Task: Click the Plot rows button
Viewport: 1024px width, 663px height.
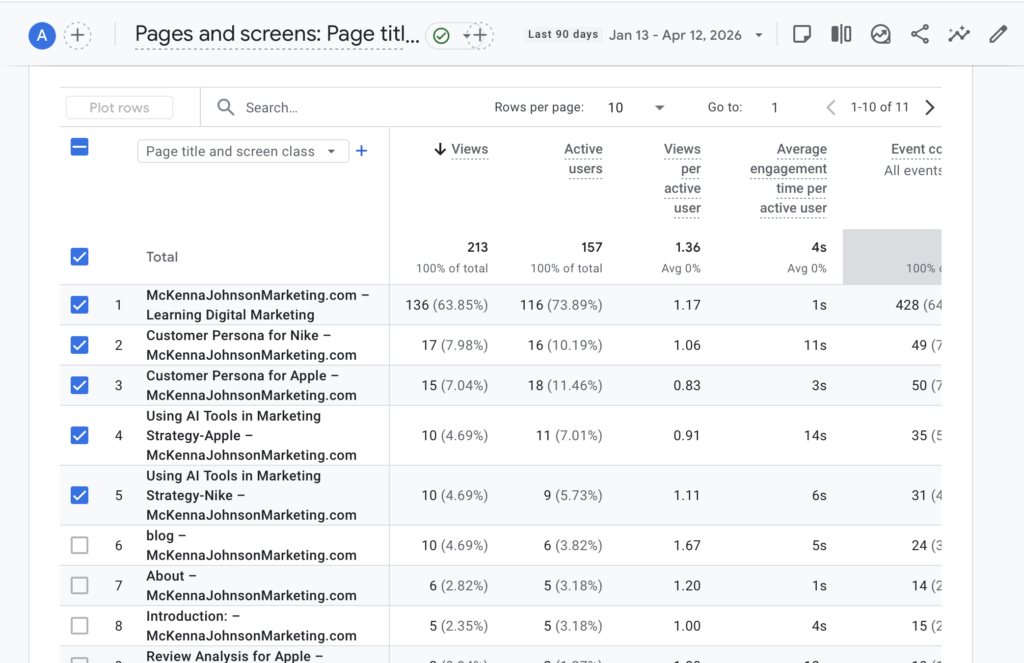Action: pos(119,108)
